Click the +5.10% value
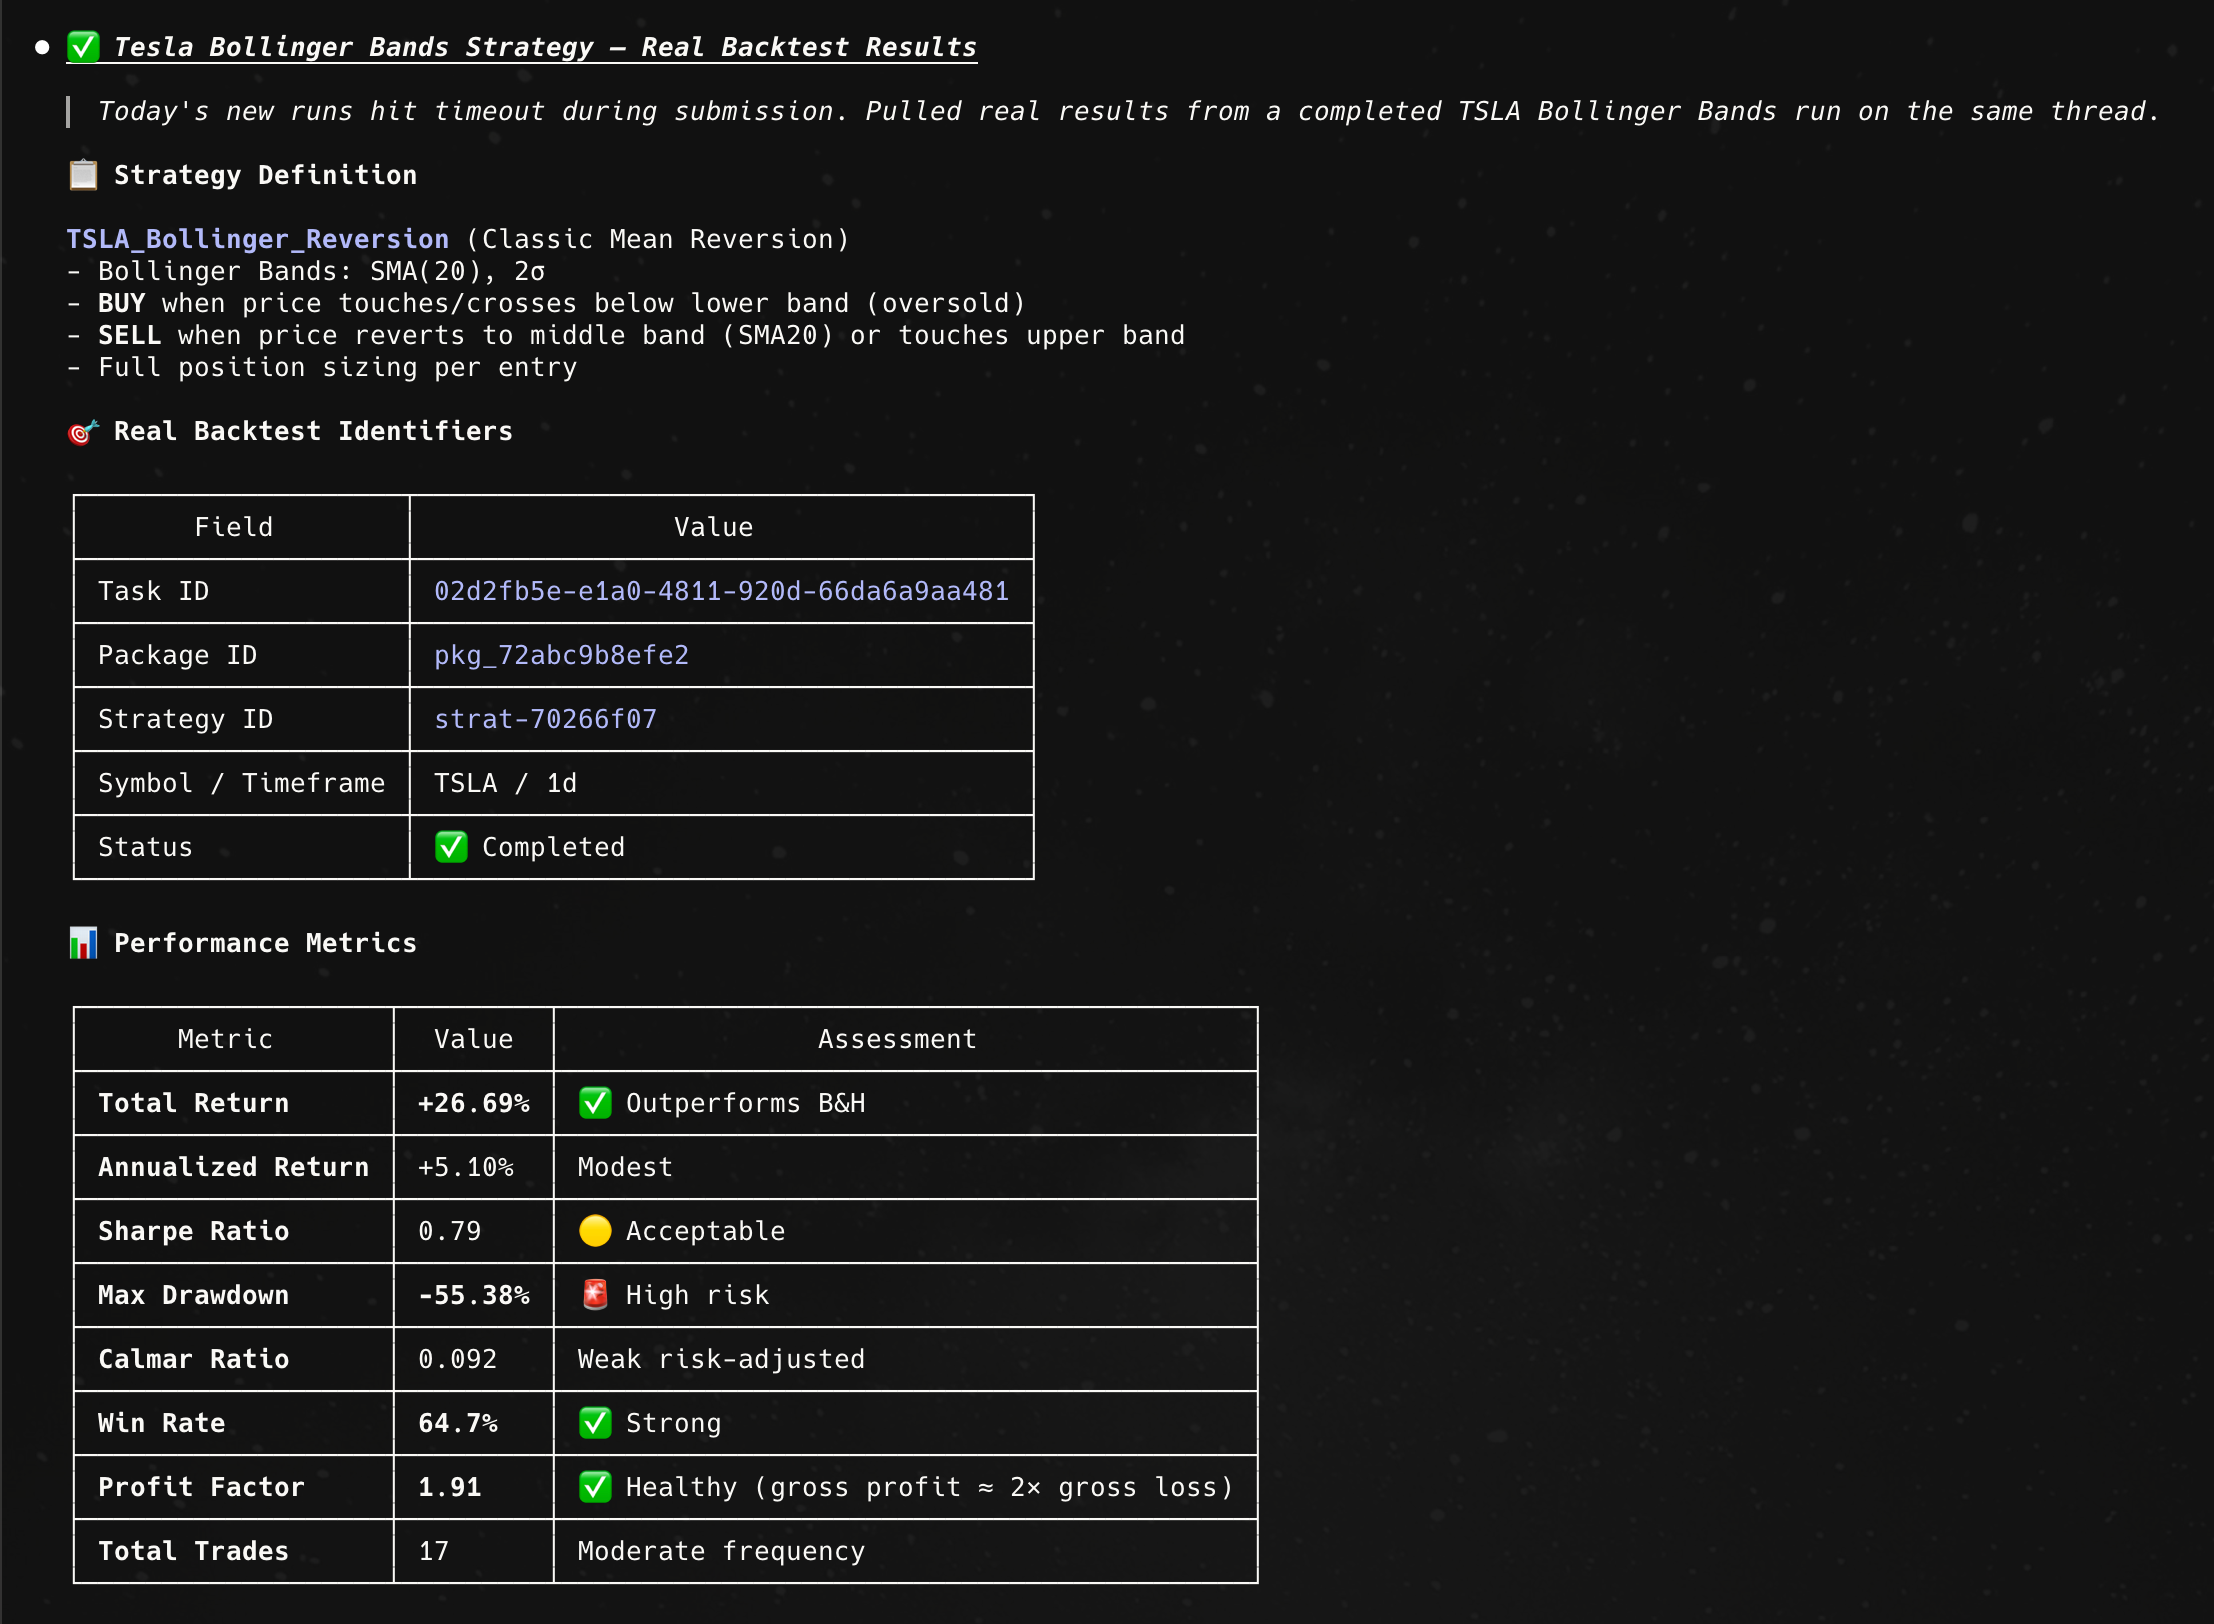This screenshot has width=2214, height=1624. pyautogui.click(x=465, y=1167)
